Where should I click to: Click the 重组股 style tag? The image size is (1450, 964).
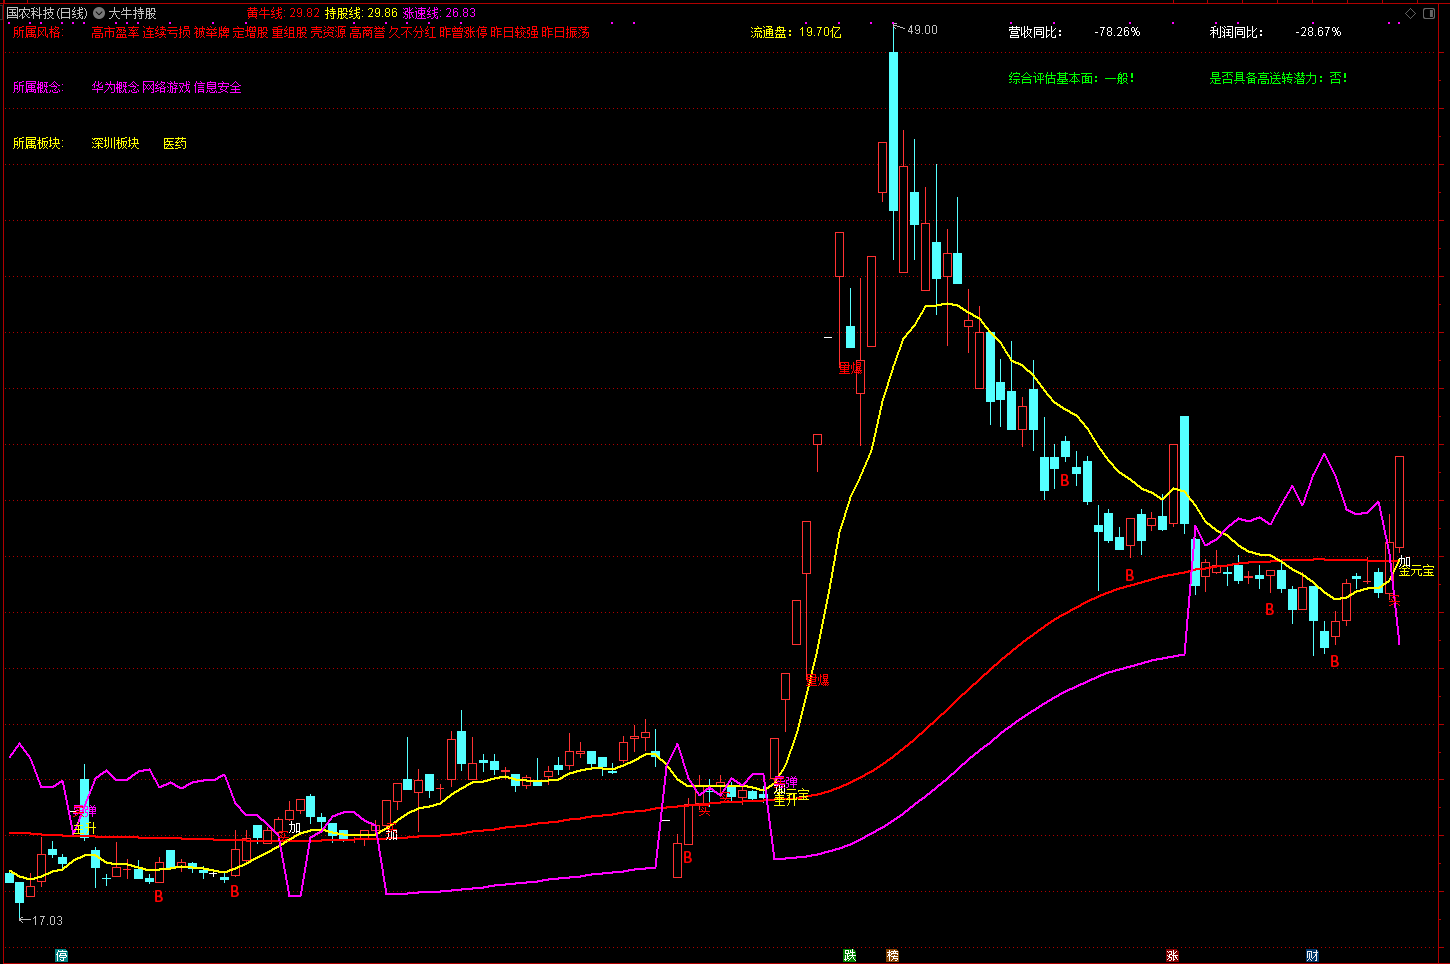tap(290, 32)
